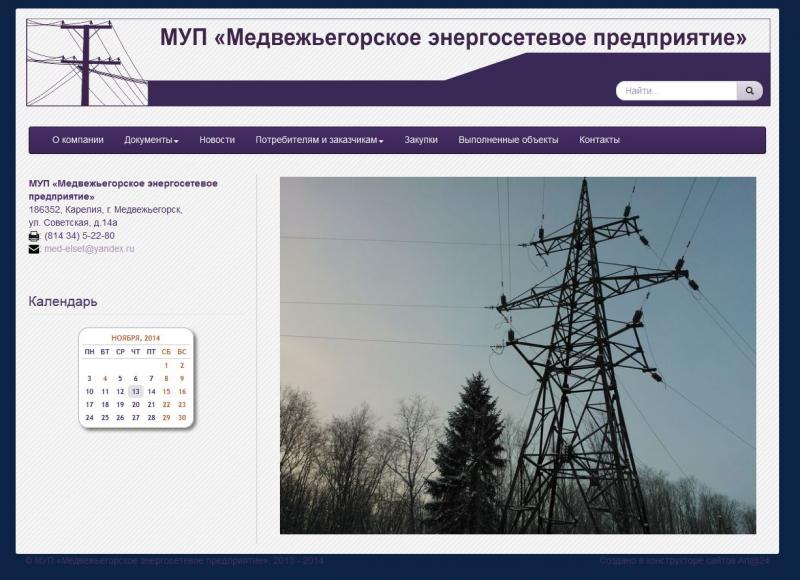Click the magnifier search button
The width and height of the screenshot is (800, 580).
pos(750,91)
